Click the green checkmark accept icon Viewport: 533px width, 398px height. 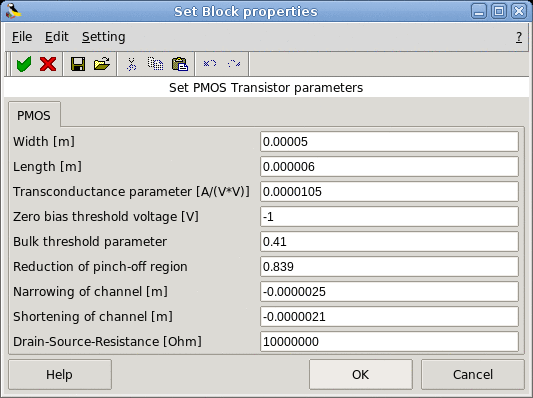click(24, 64)
